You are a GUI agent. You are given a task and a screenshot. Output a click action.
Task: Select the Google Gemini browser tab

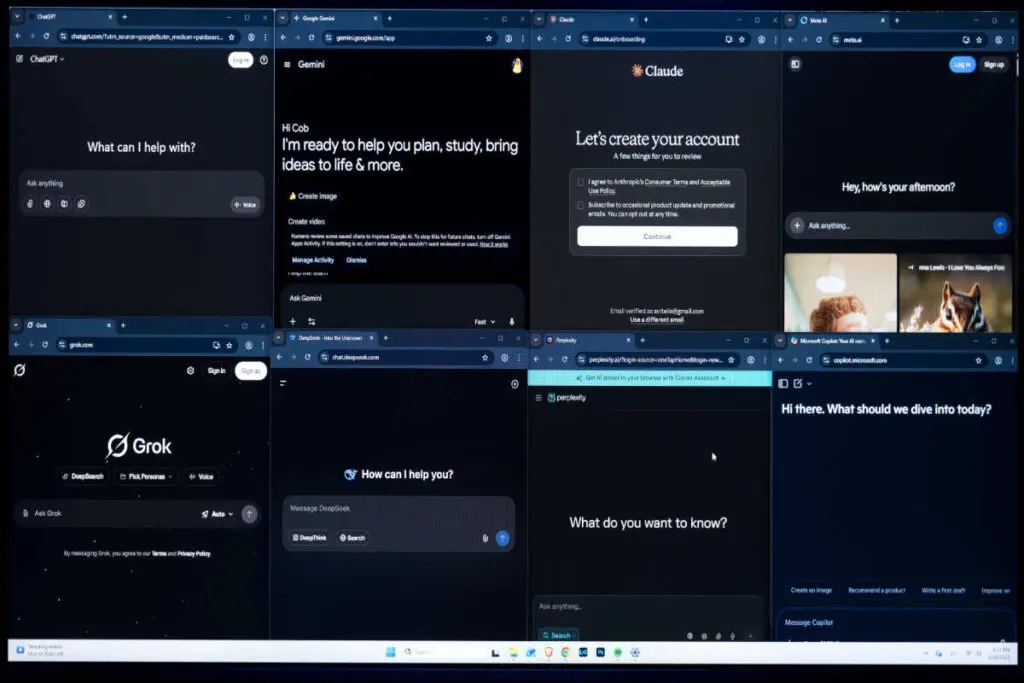click(335, 18)
